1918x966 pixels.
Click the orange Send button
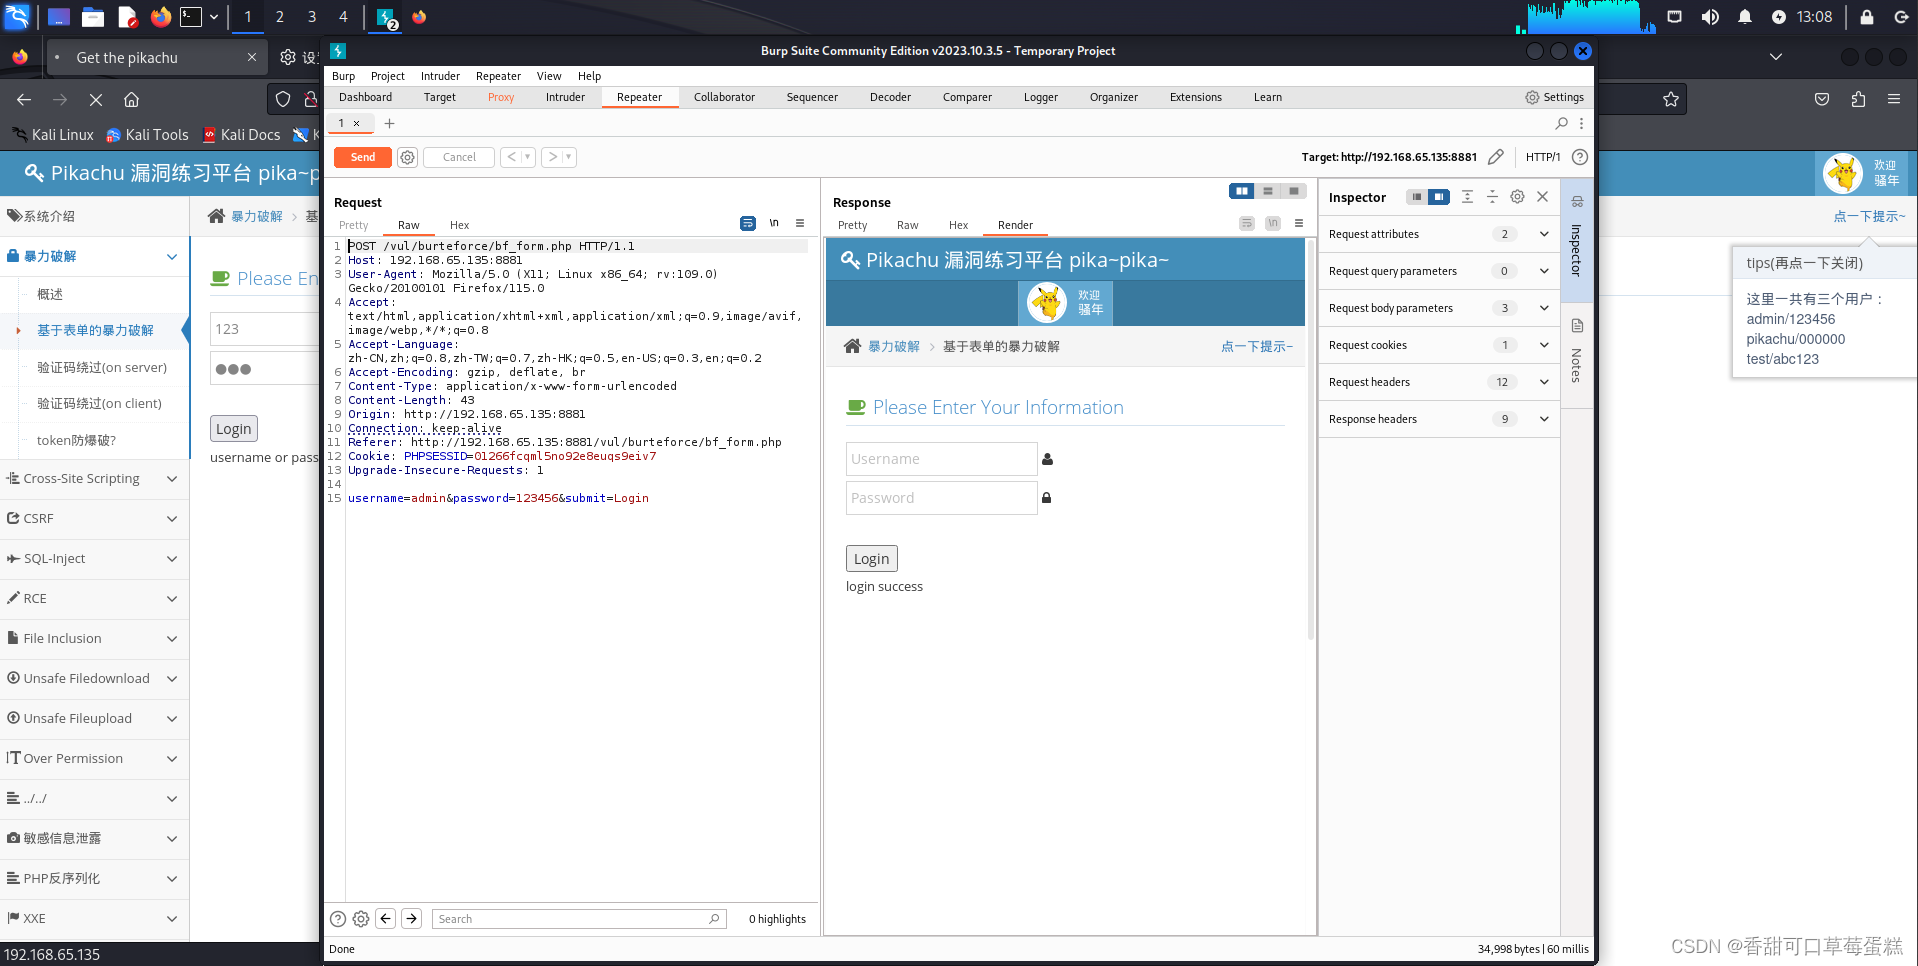point(363,157)
